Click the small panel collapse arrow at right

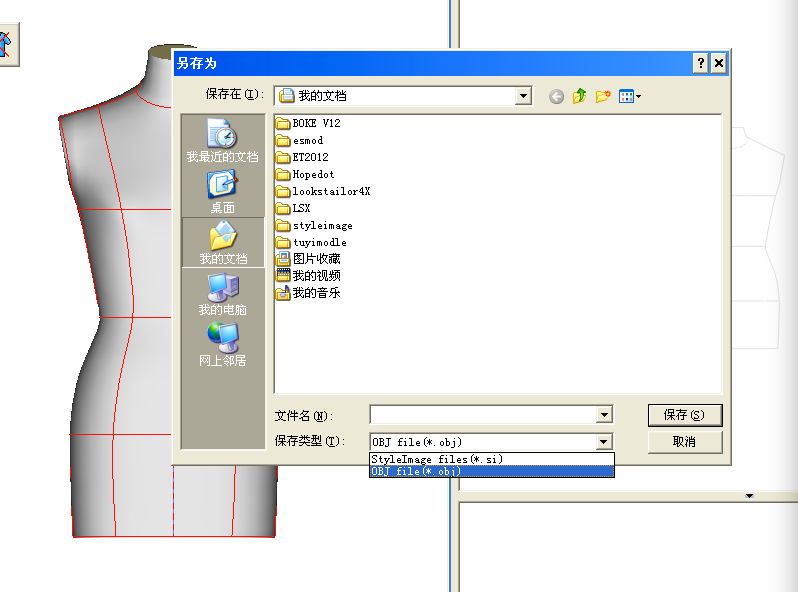(749, 496)
